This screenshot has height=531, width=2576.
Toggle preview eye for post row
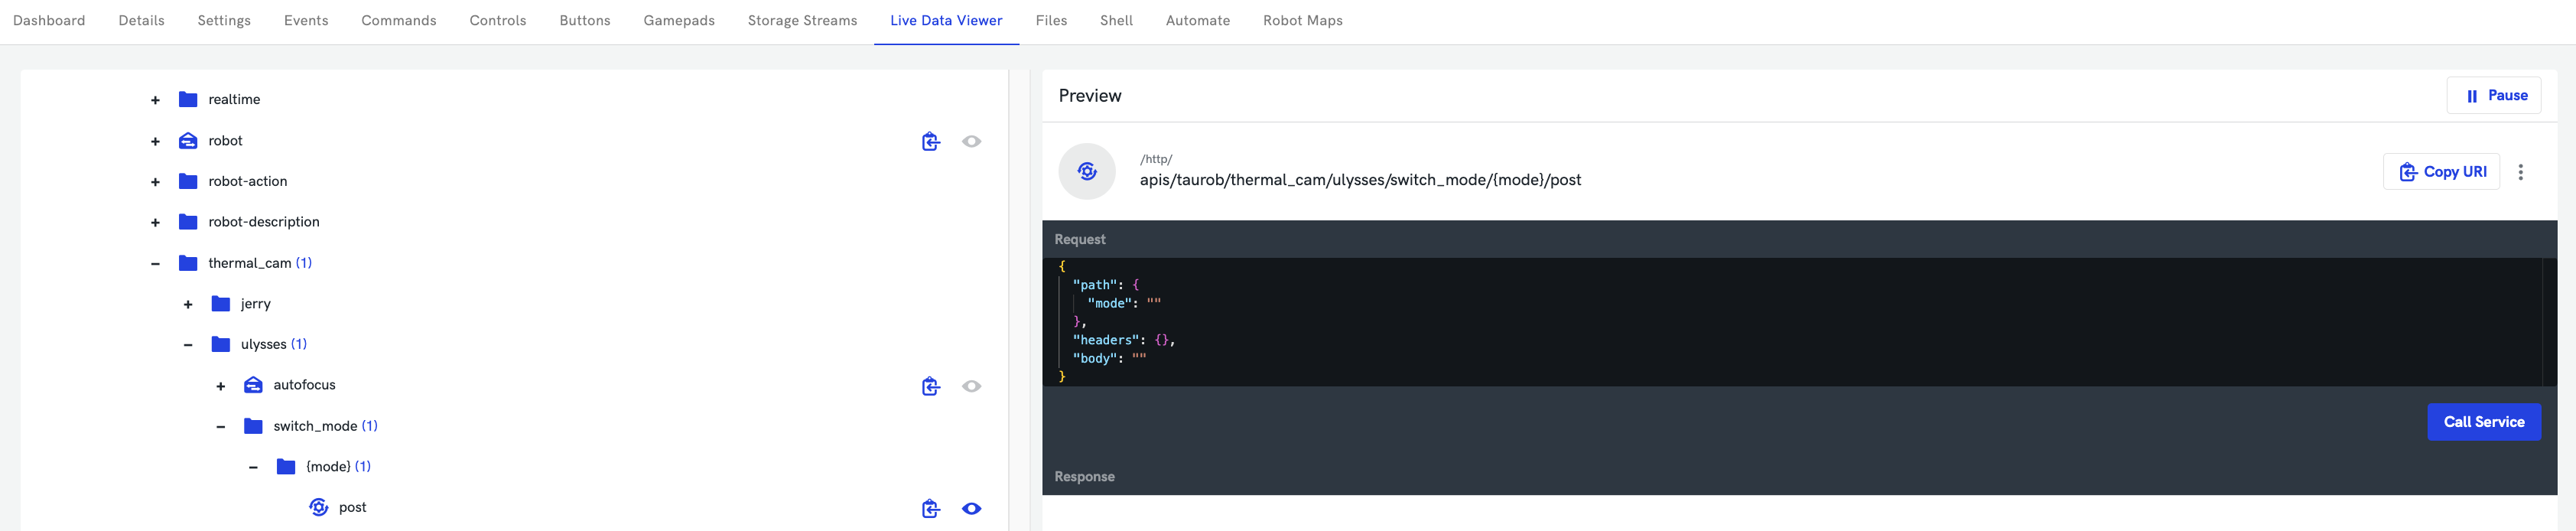(971, 508)
